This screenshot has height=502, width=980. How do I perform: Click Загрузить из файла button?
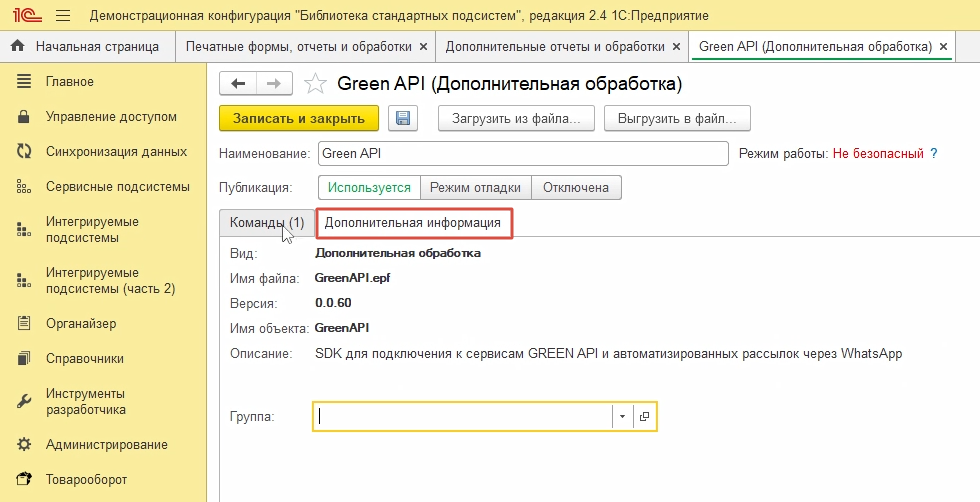(x=516, y=118)
